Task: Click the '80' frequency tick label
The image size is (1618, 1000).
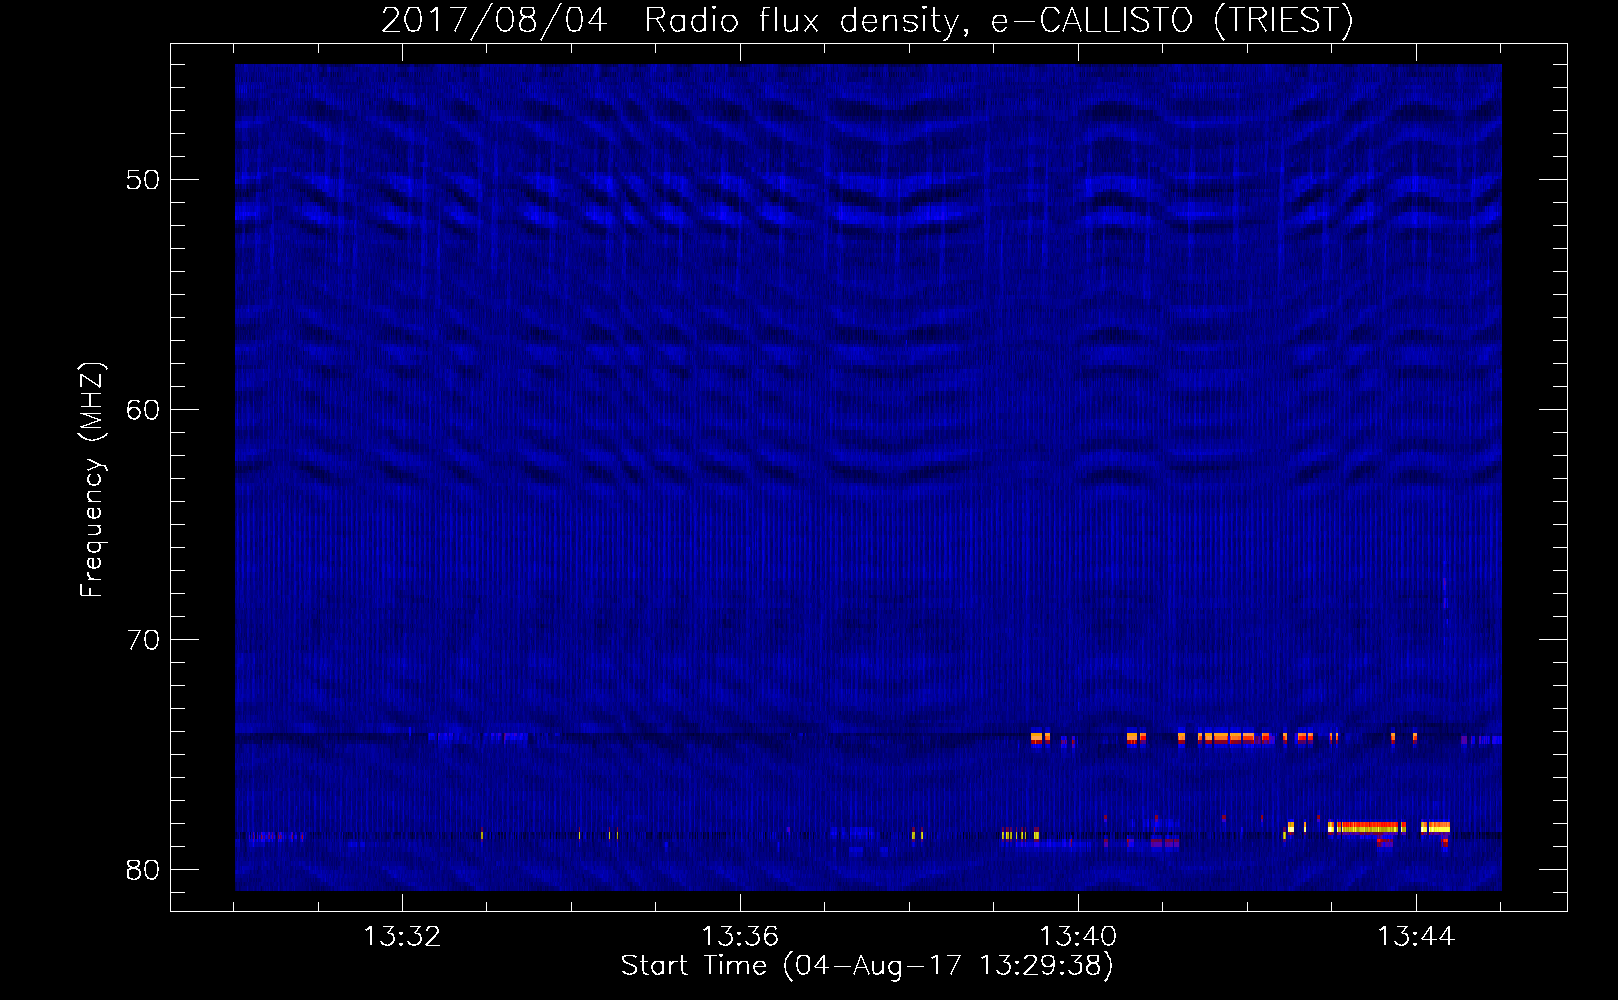Action: 143,870
